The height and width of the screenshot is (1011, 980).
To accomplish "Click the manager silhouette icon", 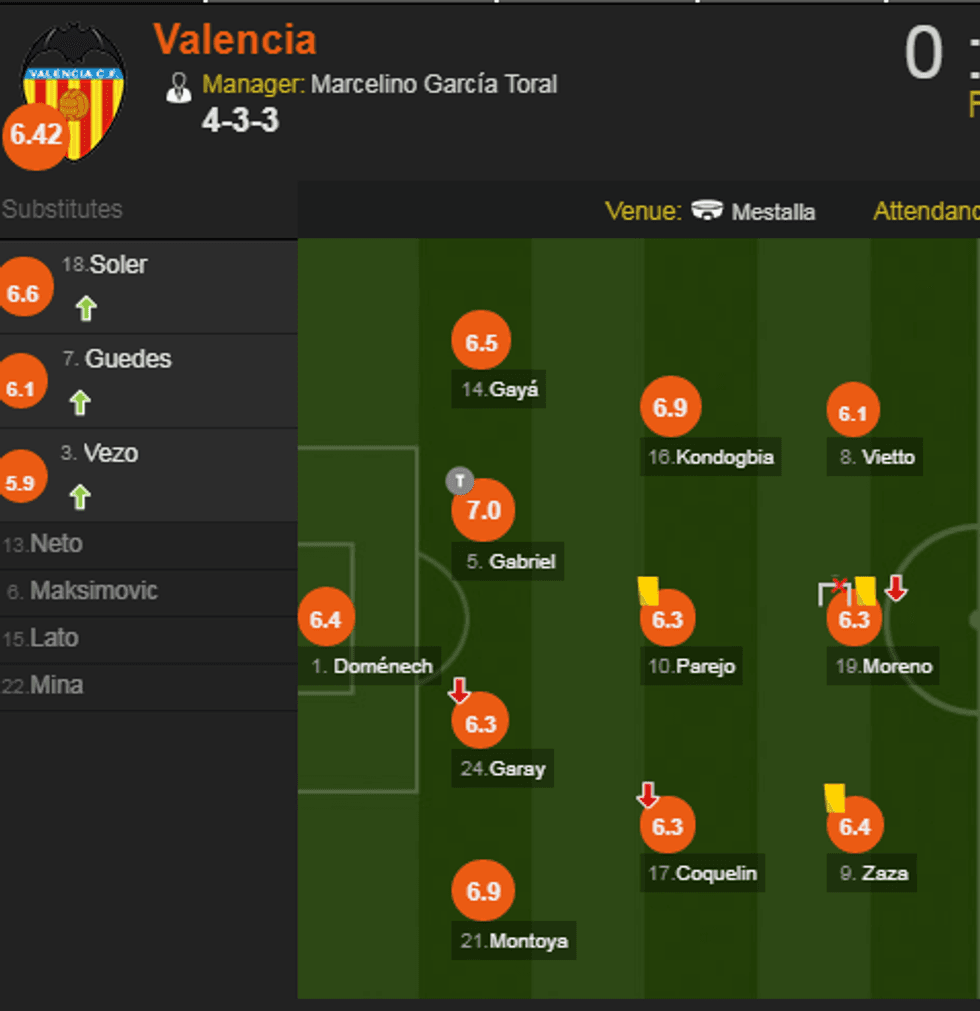I will click(x=179, y=87).
